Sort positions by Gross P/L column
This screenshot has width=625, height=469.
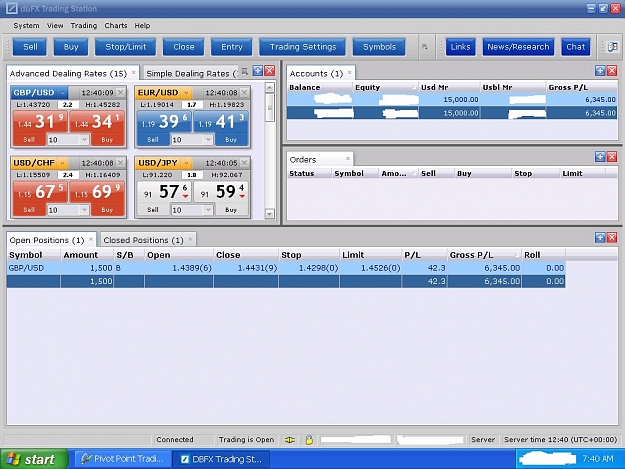click(x=483, y=255)
